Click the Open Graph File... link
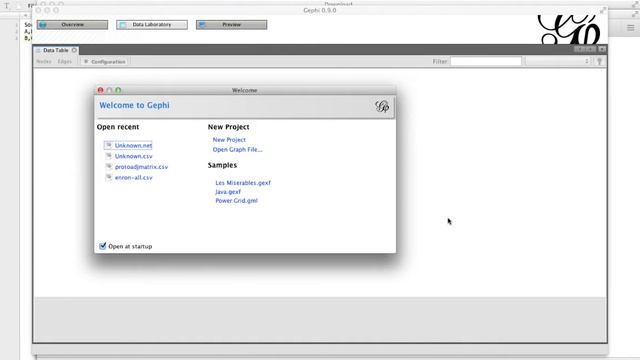Viewport: 640px width, 360px height. pos(237,150)
